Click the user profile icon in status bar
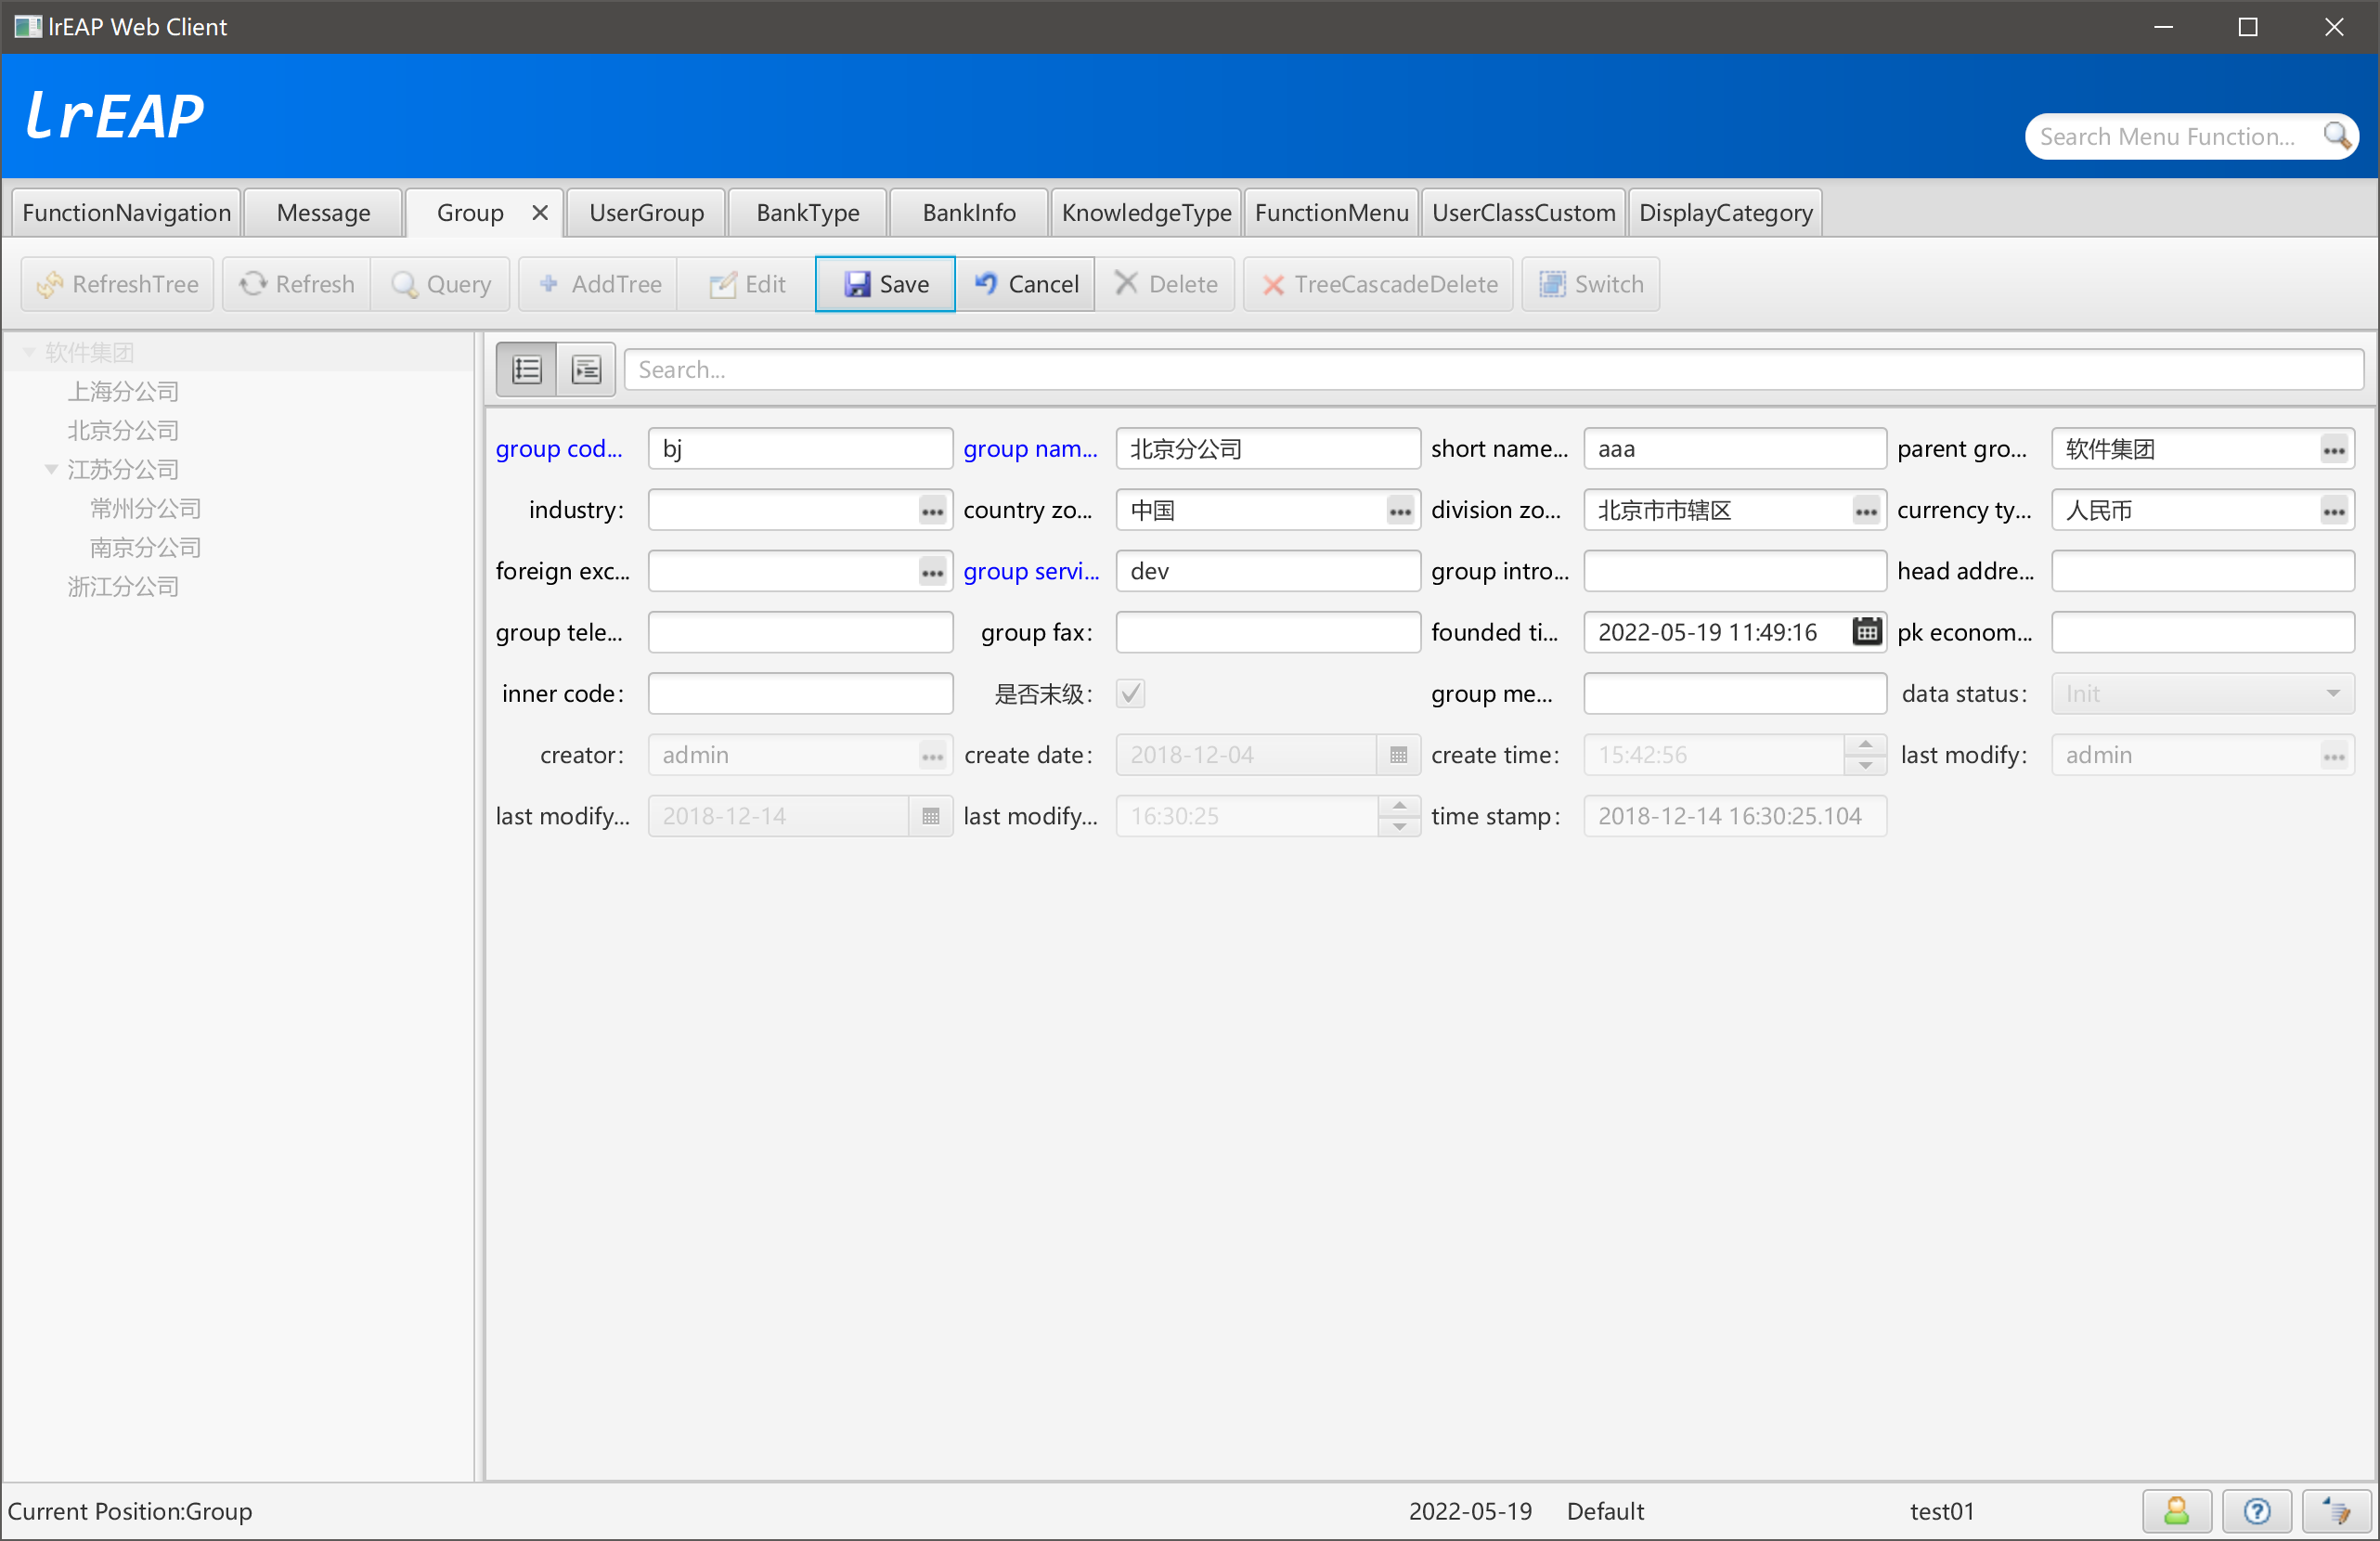This screenshot has width=2380, height=1541. (x=2176, y=1510)
